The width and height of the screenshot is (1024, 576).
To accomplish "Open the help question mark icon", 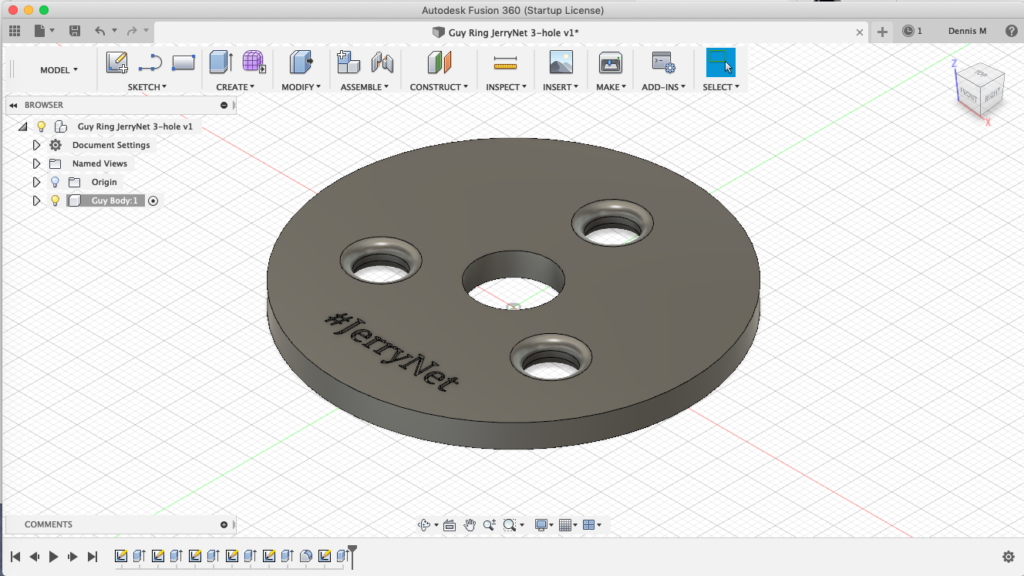I will 1012,31.
